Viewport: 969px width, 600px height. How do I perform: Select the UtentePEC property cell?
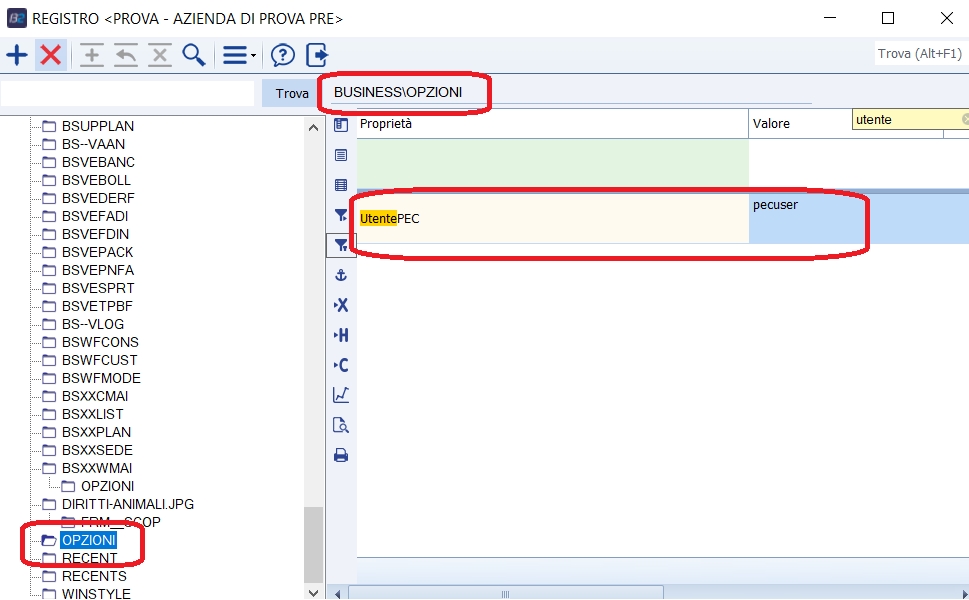(552, 219)
